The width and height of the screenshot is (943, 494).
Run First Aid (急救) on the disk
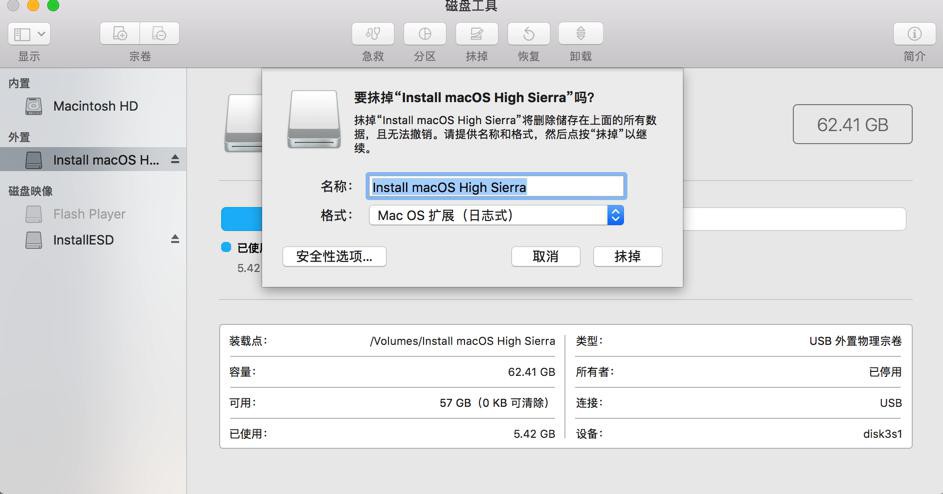[373, 34]
